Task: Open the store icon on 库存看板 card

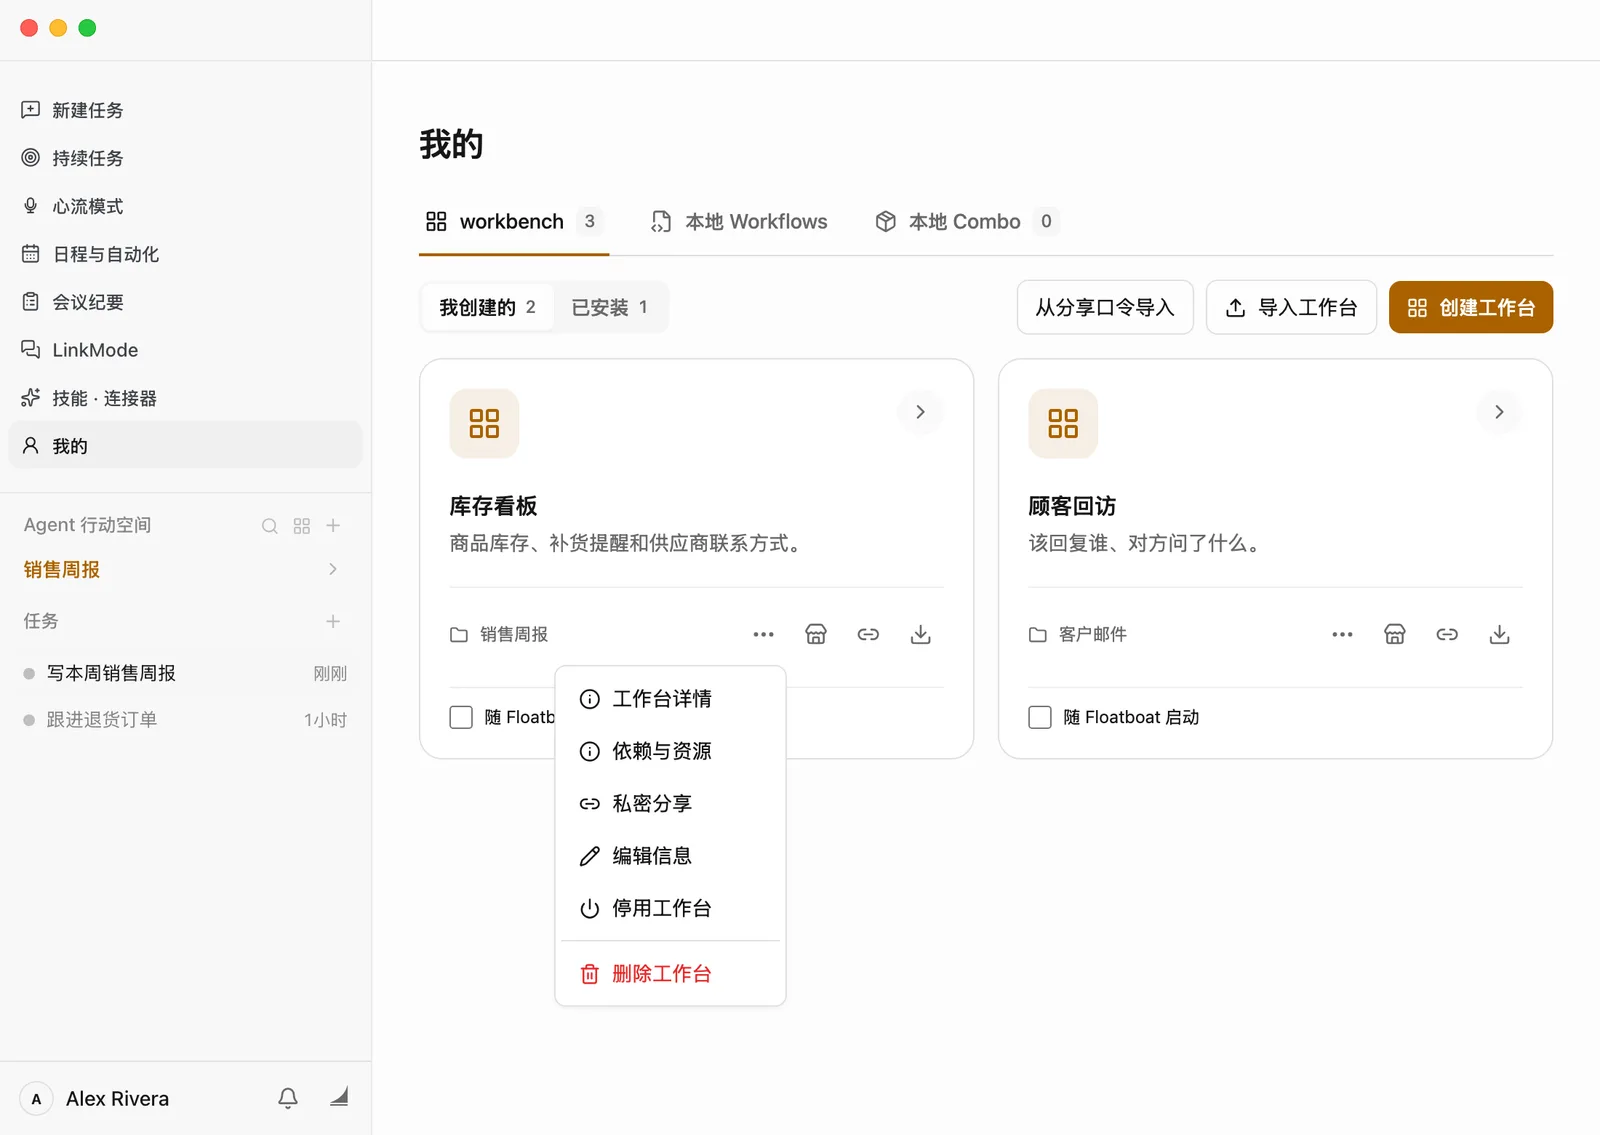Action: click(816, 634)
